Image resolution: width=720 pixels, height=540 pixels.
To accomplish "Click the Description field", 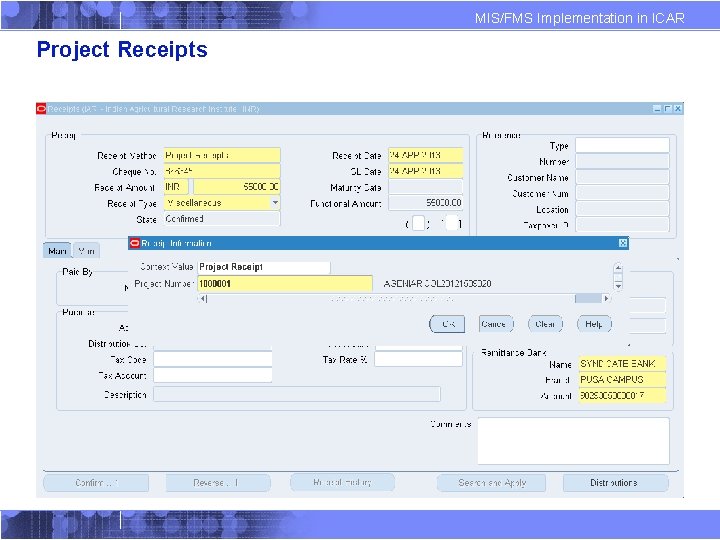I will (297, 394).
